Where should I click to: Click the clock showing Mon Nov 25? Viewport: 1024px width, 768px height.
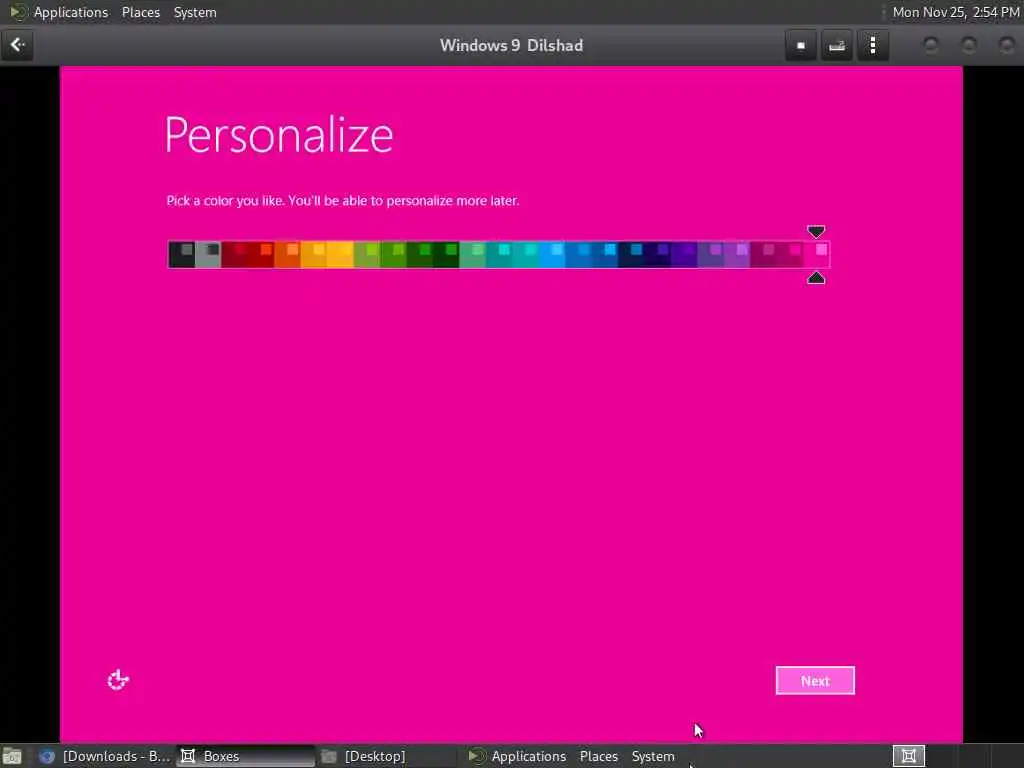[x=955, y=12]
